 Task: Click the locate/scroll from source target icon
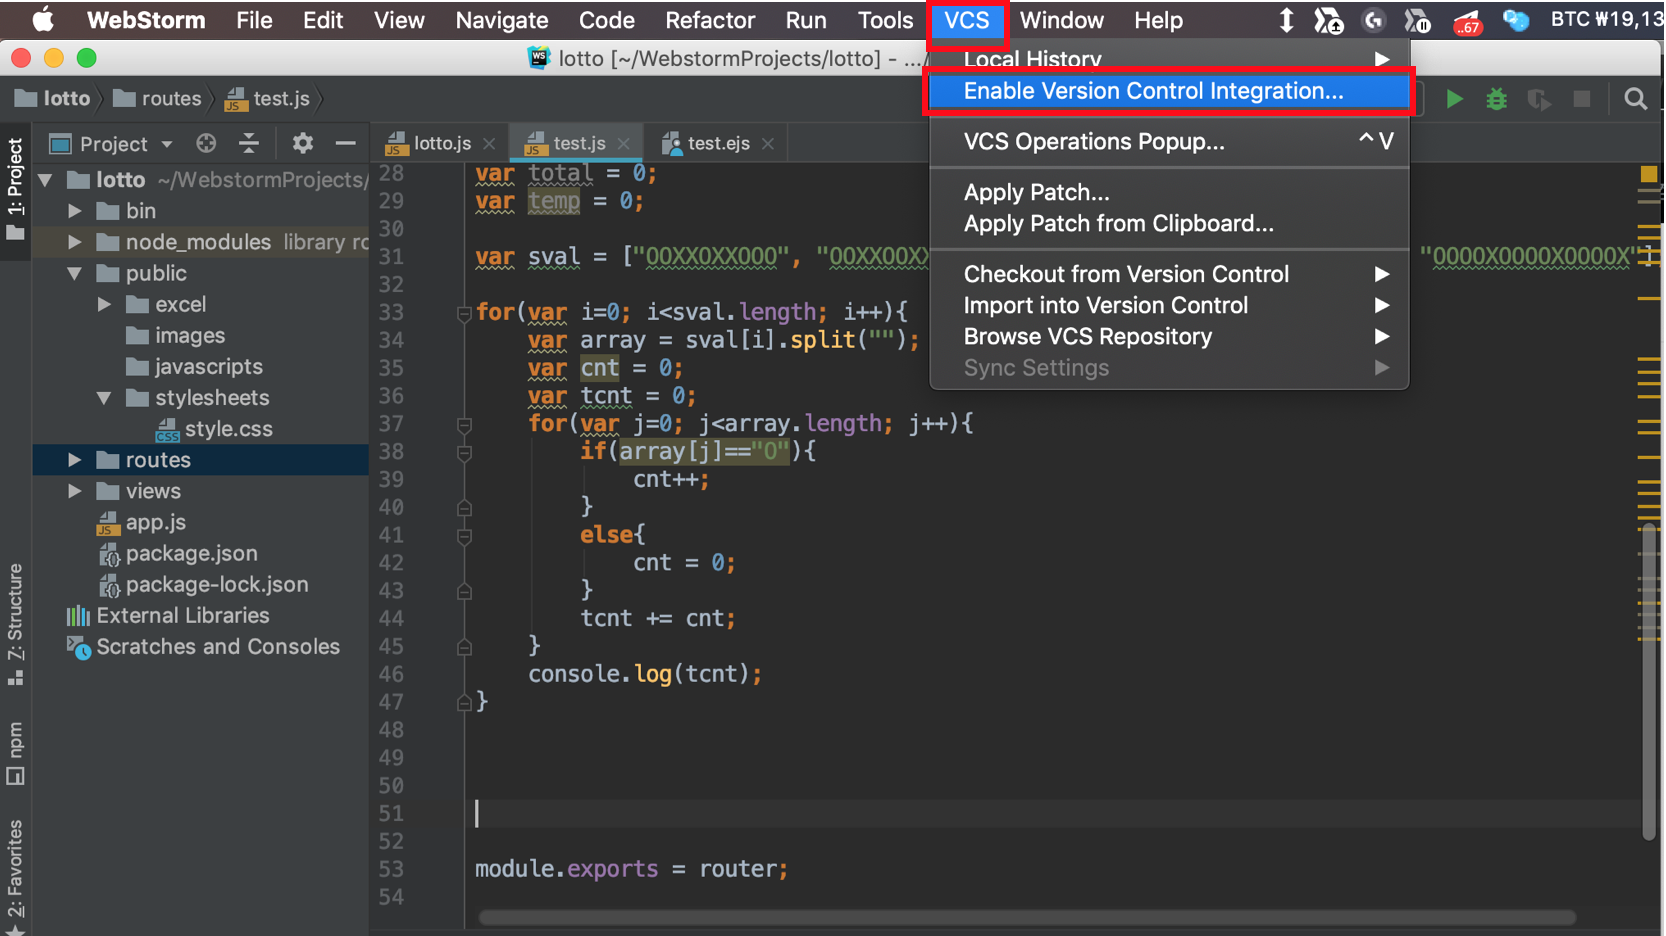(x=206, y=143)
